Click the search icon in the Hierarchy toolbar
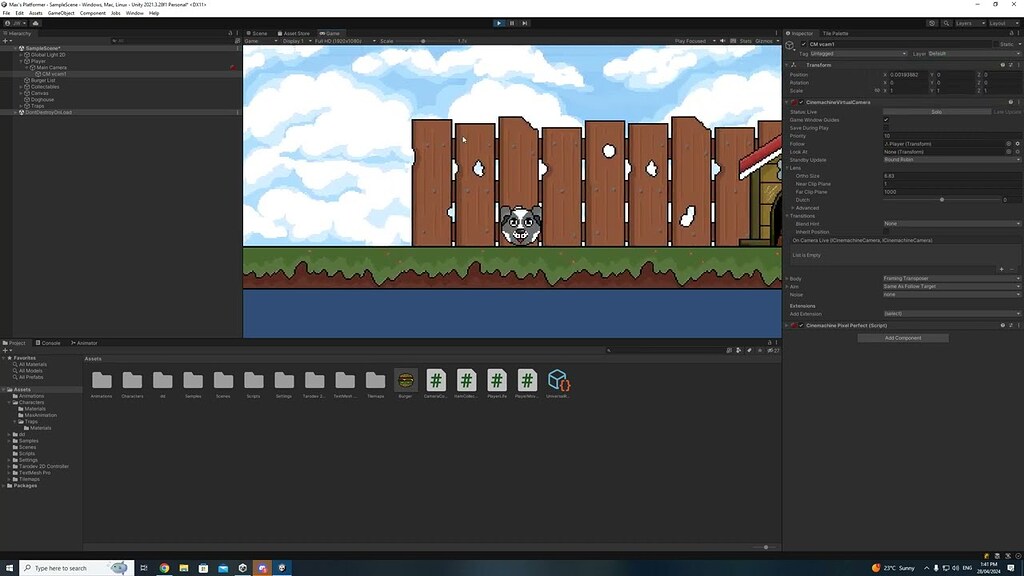The width and height of the screenshot is (1024, 576). (x=115, y=41)
